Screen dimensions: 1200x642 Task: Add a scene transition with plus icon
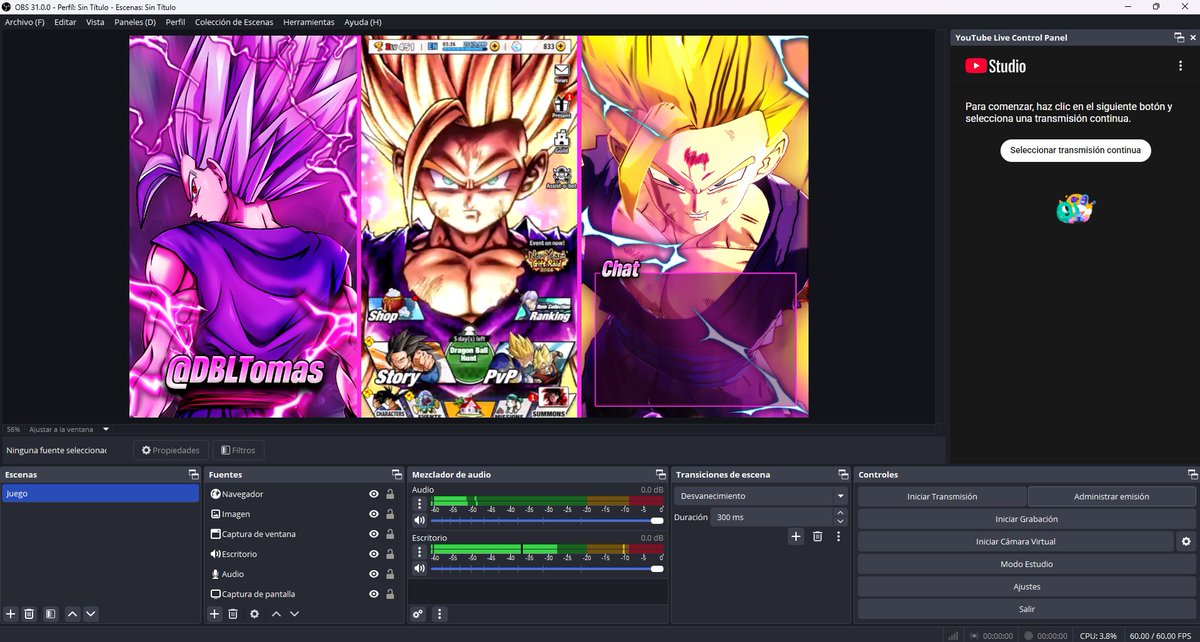point(796,536)
